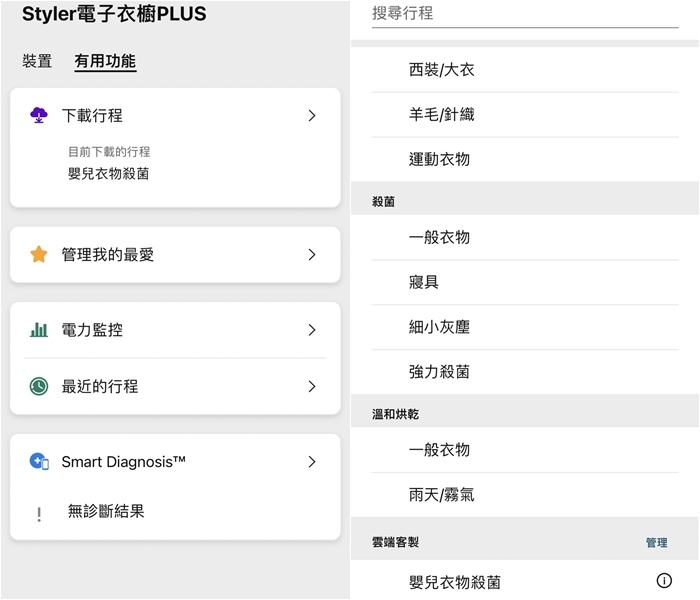Open 管理我的最愛 via its chevron
This screenshot has height=600, width=700.
pos(312,255)
